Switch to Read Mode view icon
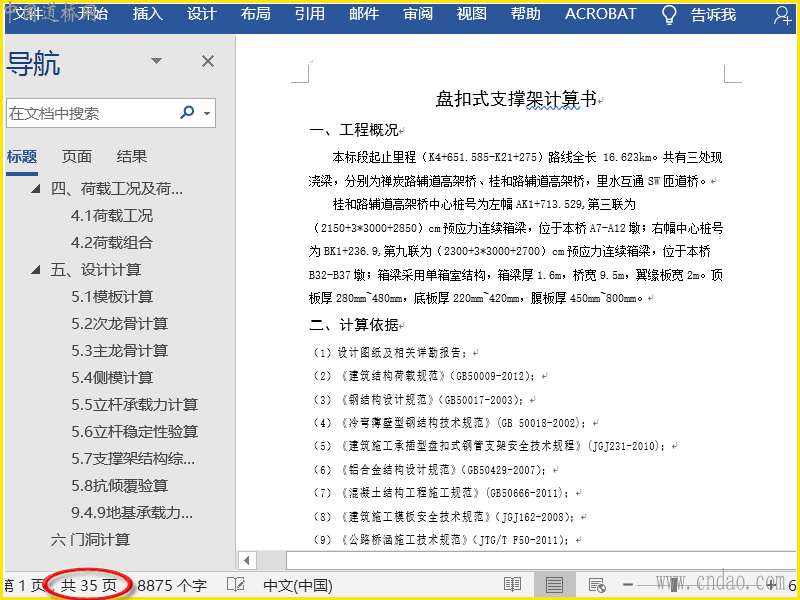 click(x=512, y=585)
